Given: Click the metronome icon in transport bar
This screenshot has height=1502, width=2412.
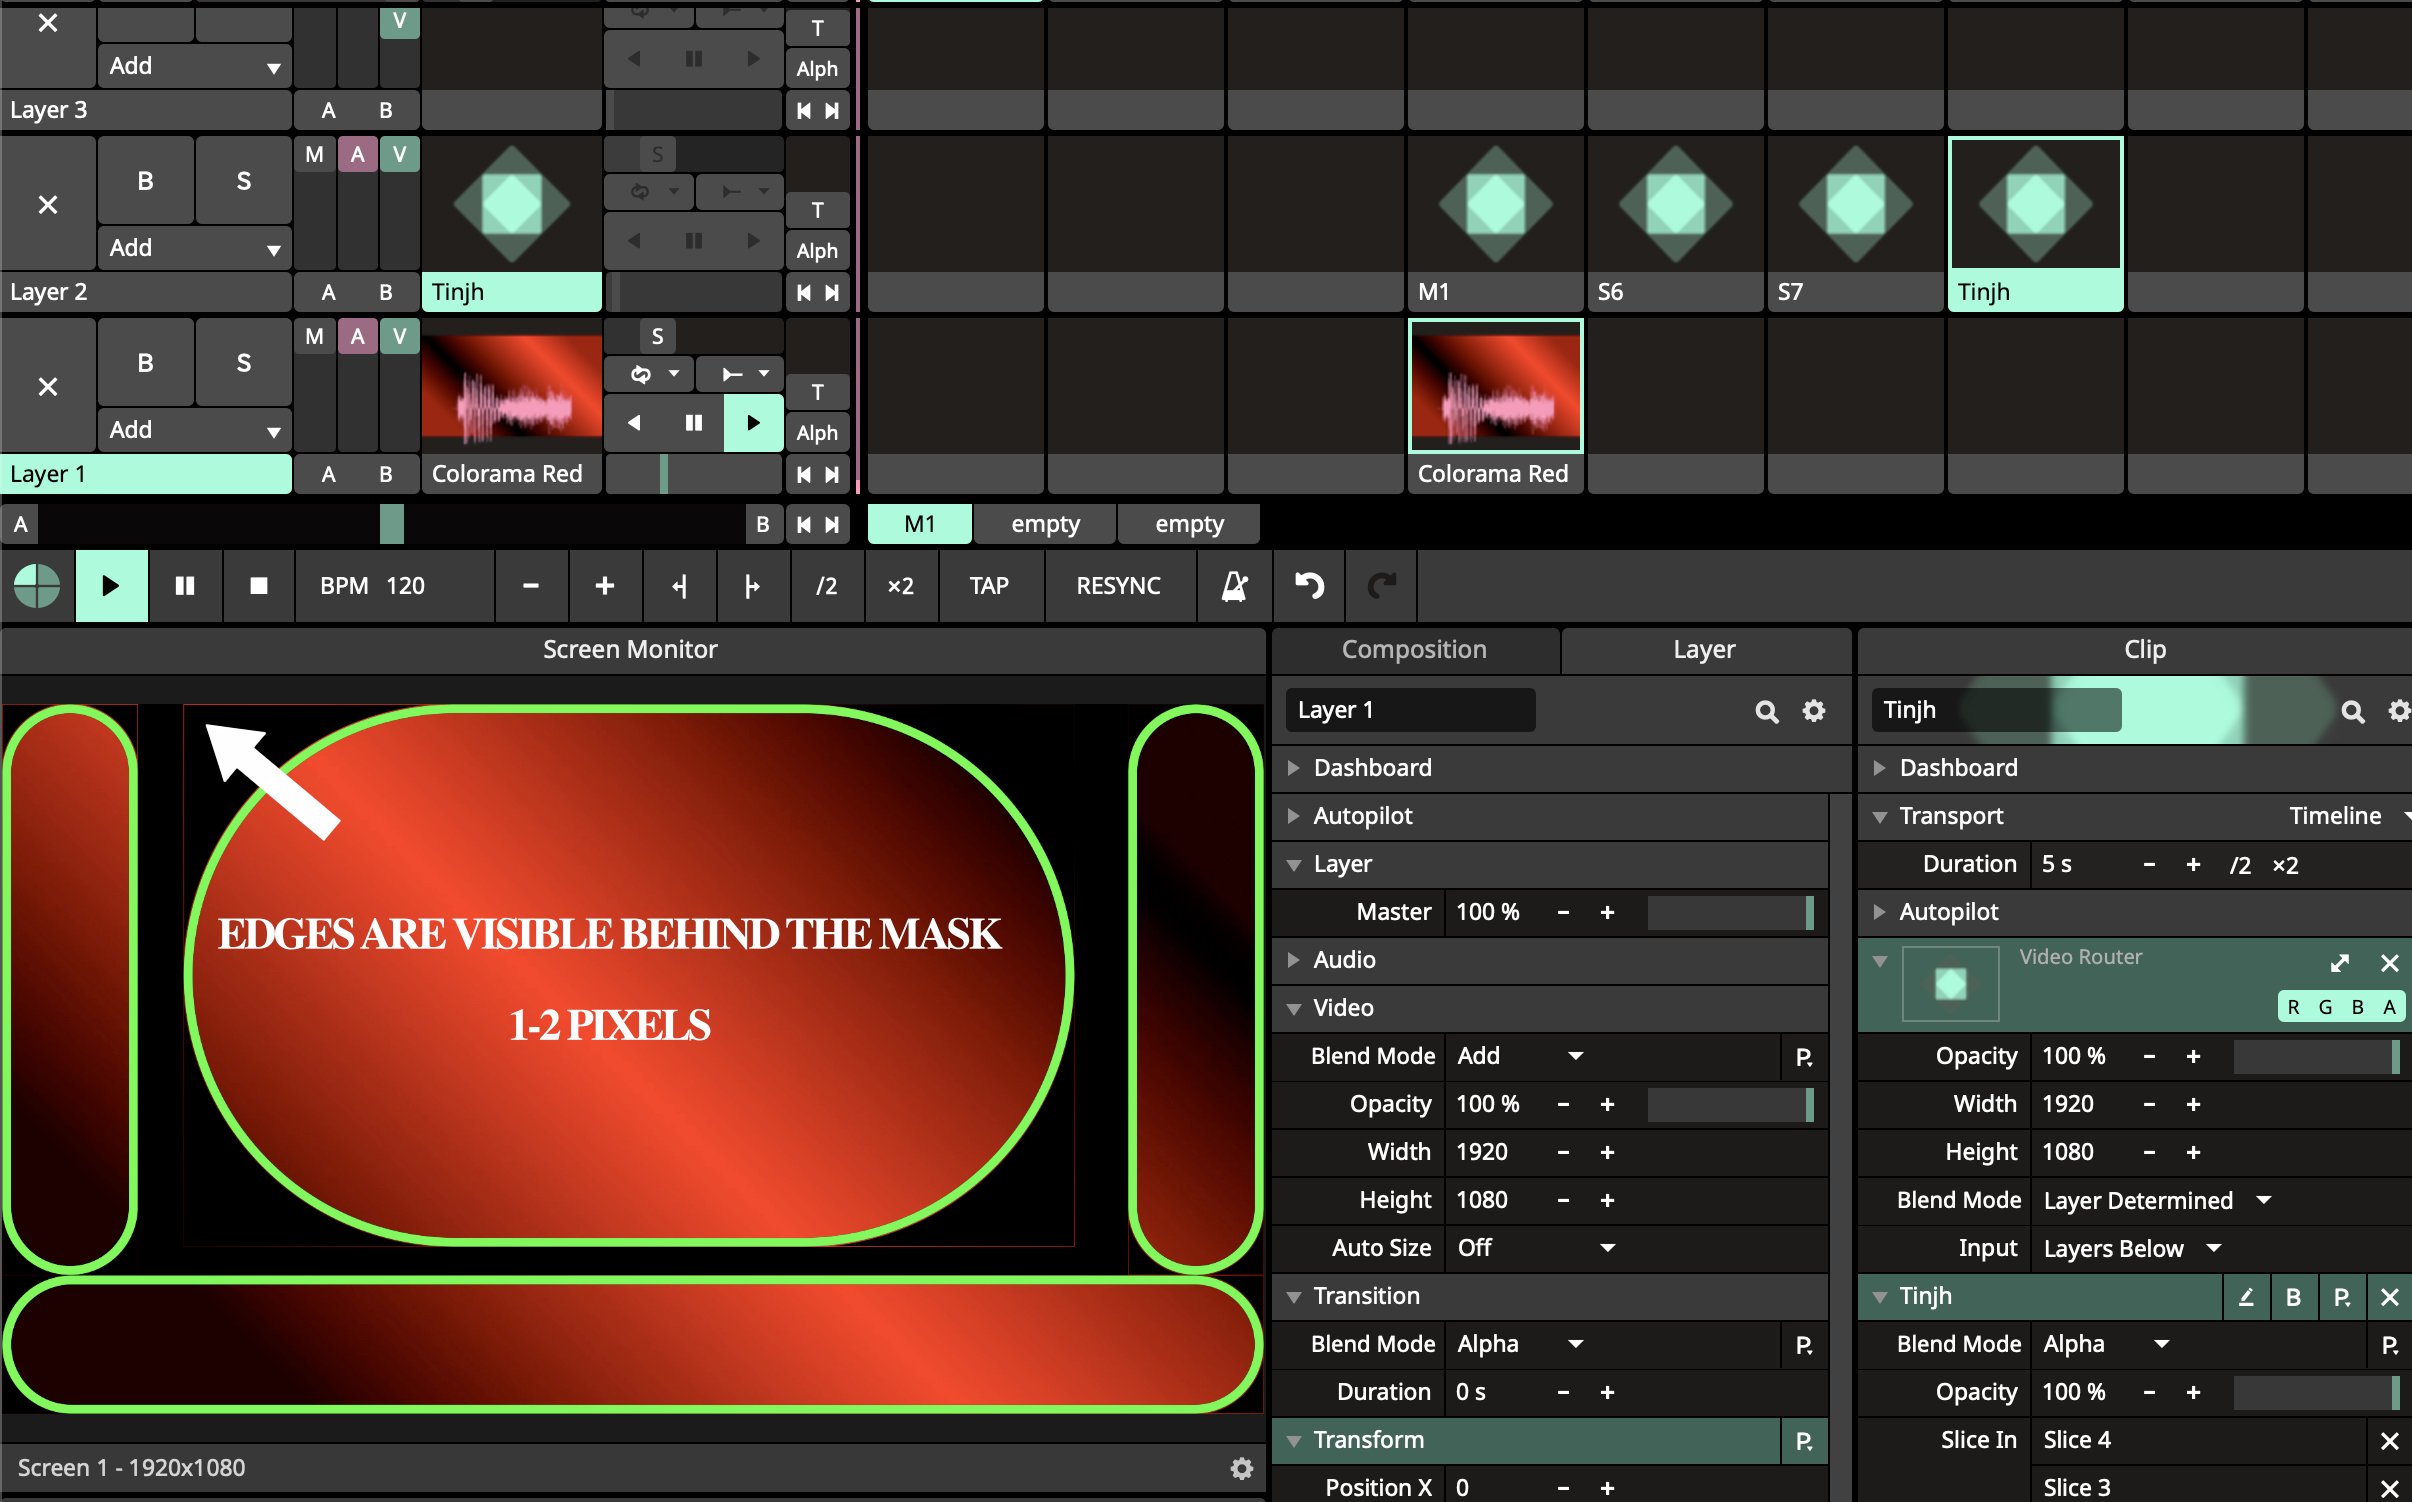Looking at the screenshot, I should pos(1234,586).
